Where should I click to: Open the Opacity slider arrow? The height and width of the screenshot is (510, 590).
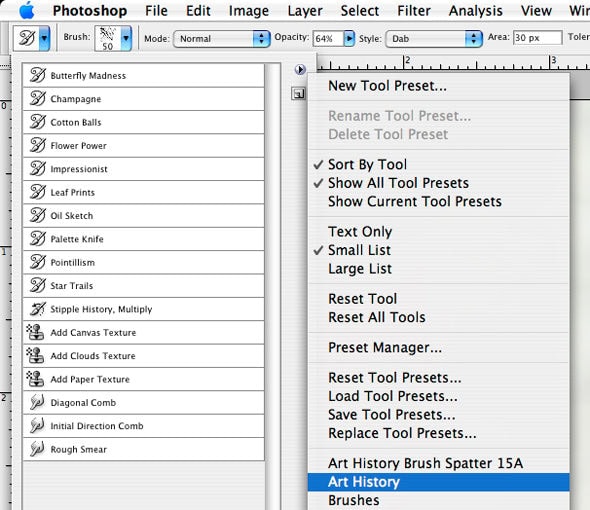(349, 39)
